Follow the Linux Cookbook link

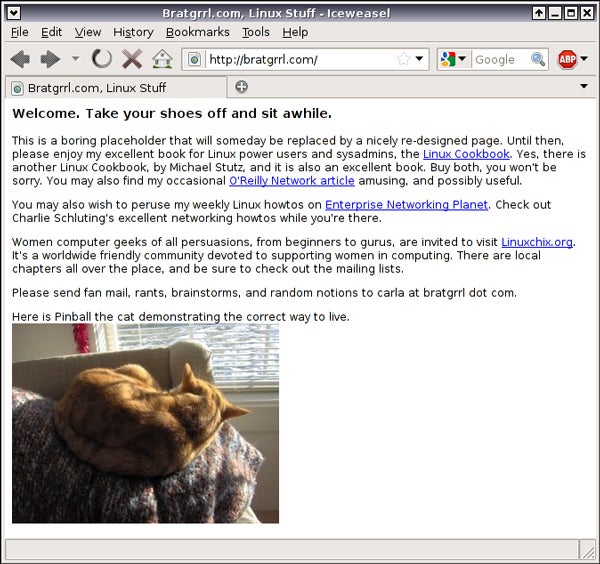(x=466, y=154)
